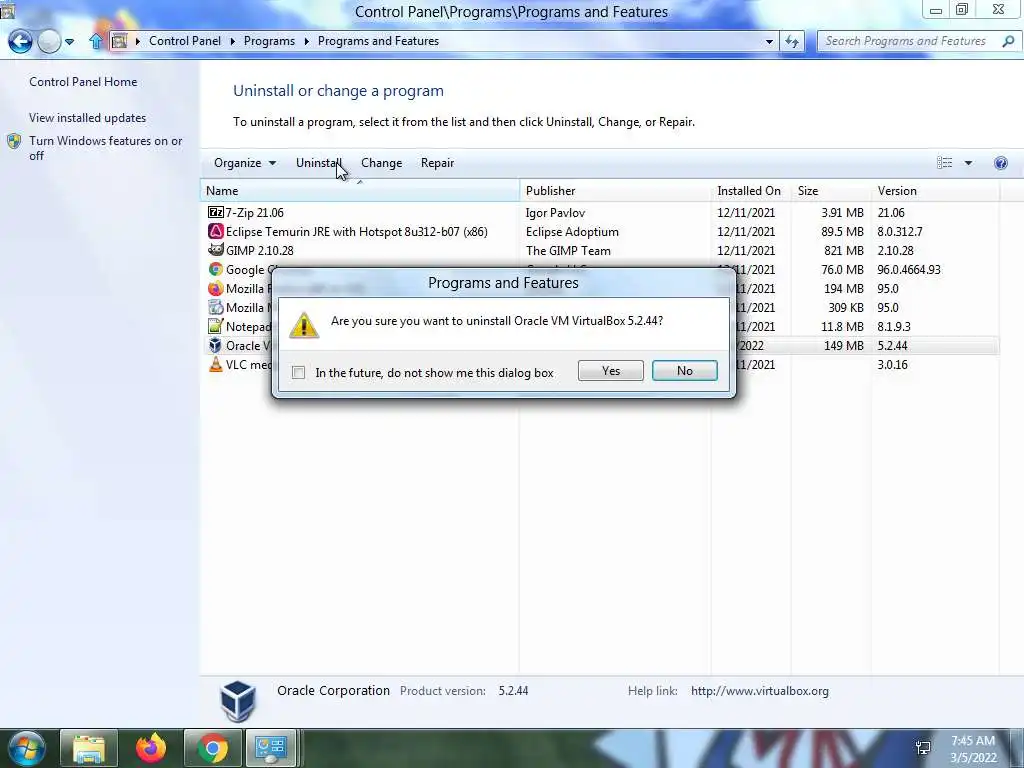Click the Forward navigation arrow
The image size is (1024, 768).
49,42
